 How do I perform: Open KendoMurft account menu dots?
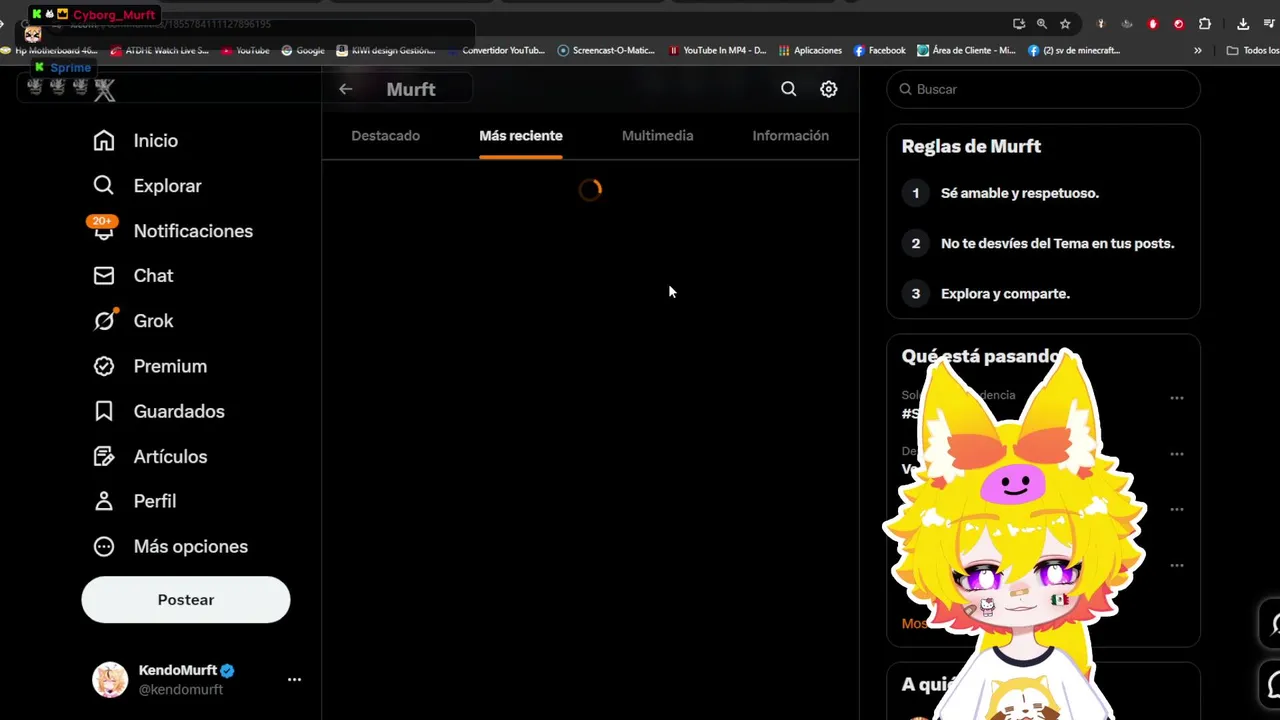[294, 679]
